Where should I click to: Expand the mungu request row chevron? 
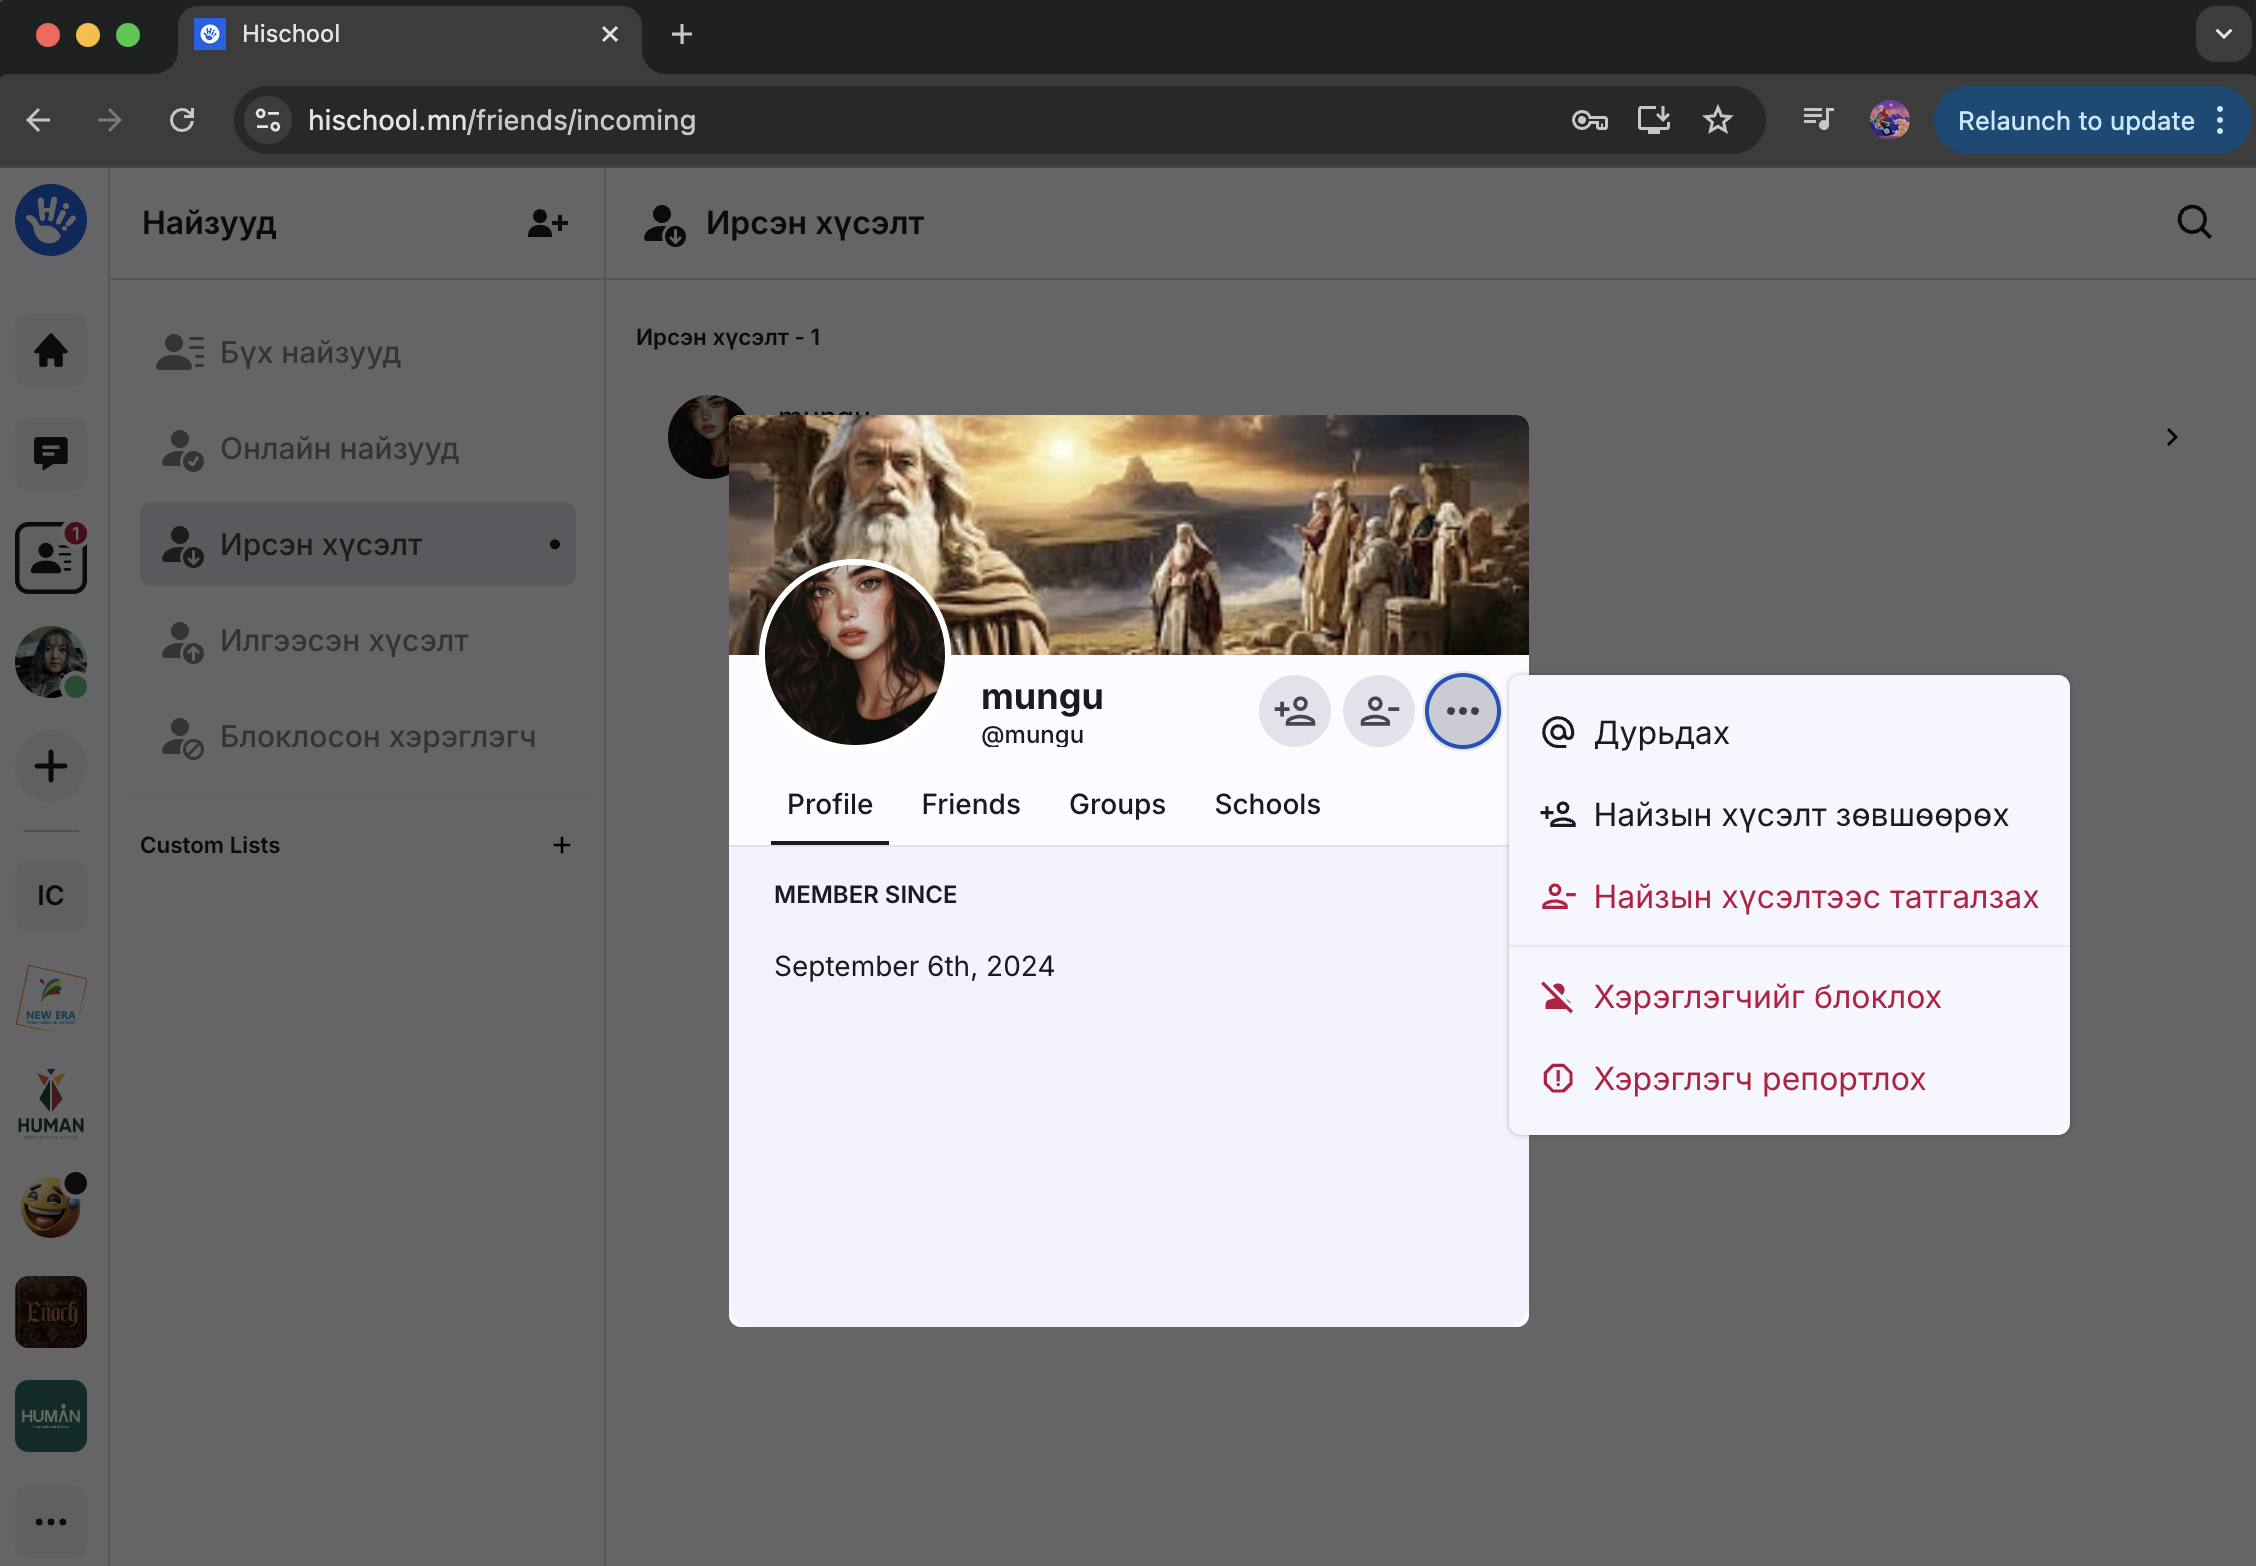point(2171,437)
